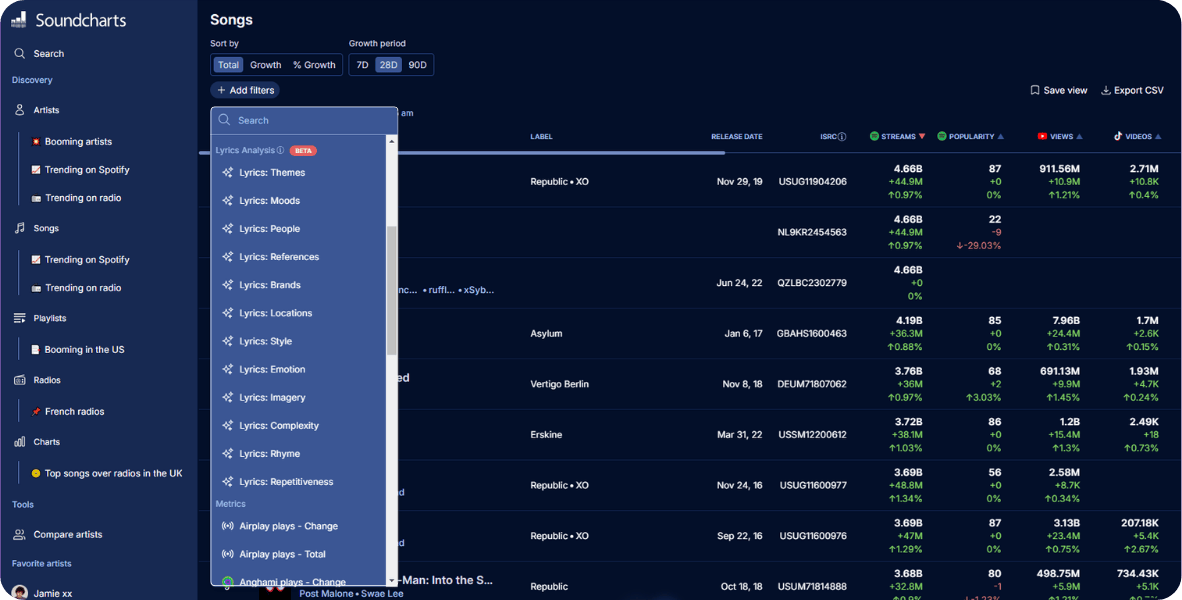Click the Charts bar-graph icon in sidebar
The width and height of the screenshot is (1182, 600).
pos(19,441)
